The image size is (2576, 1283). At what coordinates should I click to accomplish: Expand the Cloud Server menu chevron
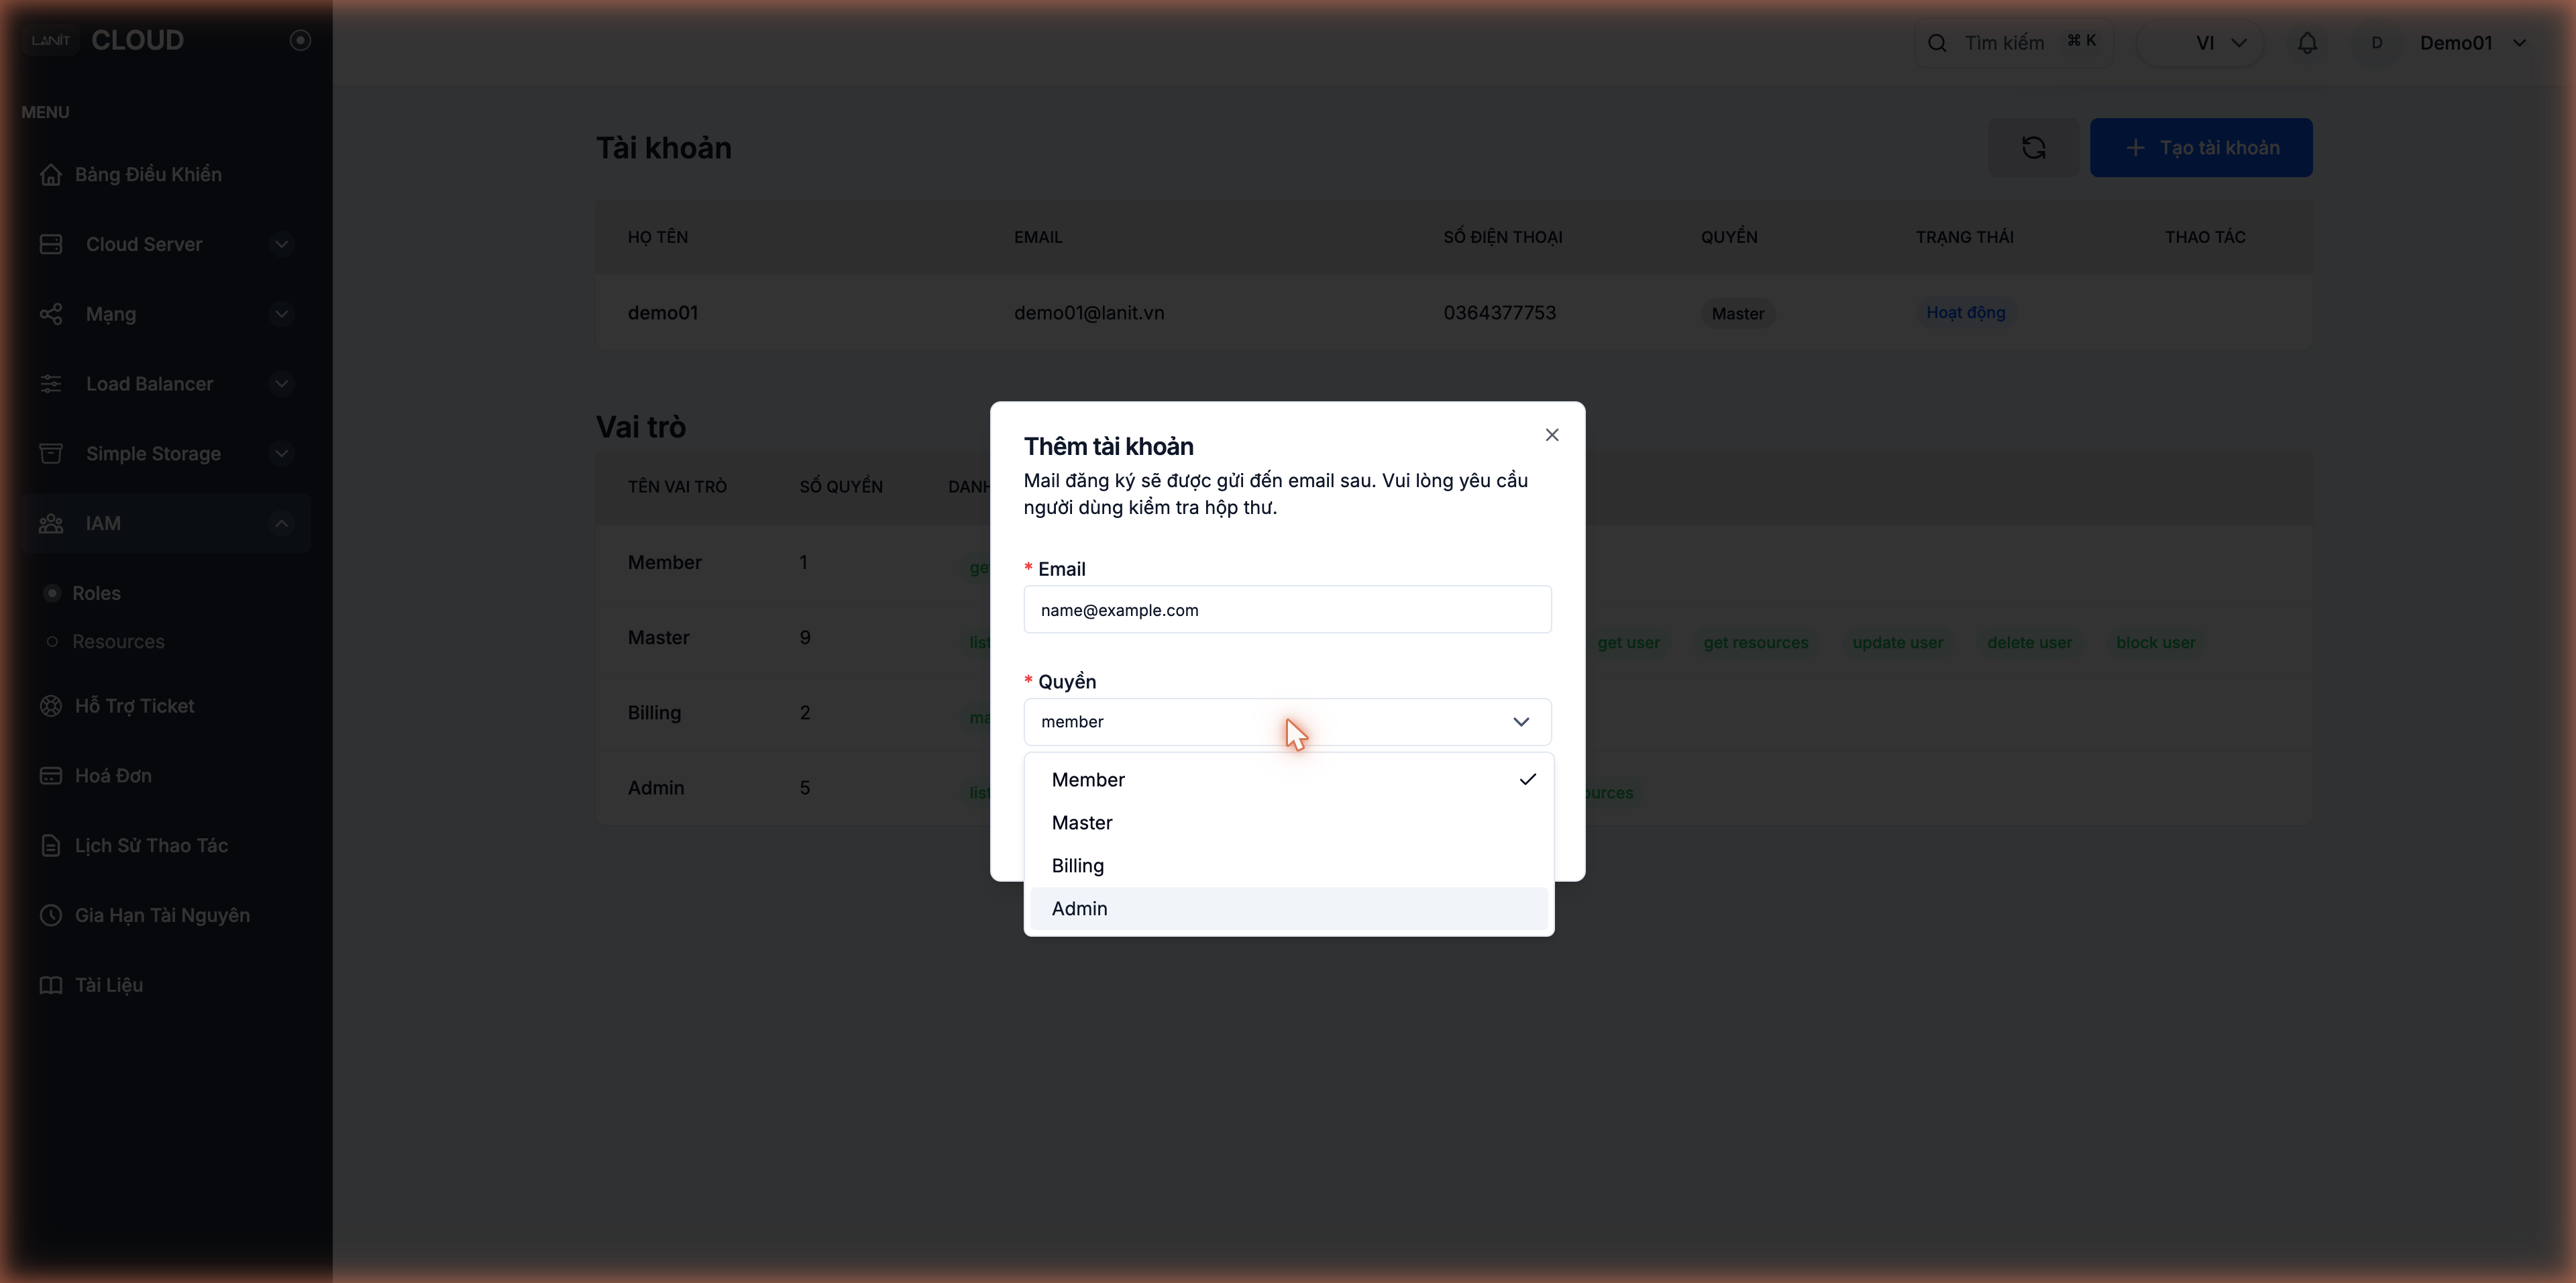click(282, 244)
